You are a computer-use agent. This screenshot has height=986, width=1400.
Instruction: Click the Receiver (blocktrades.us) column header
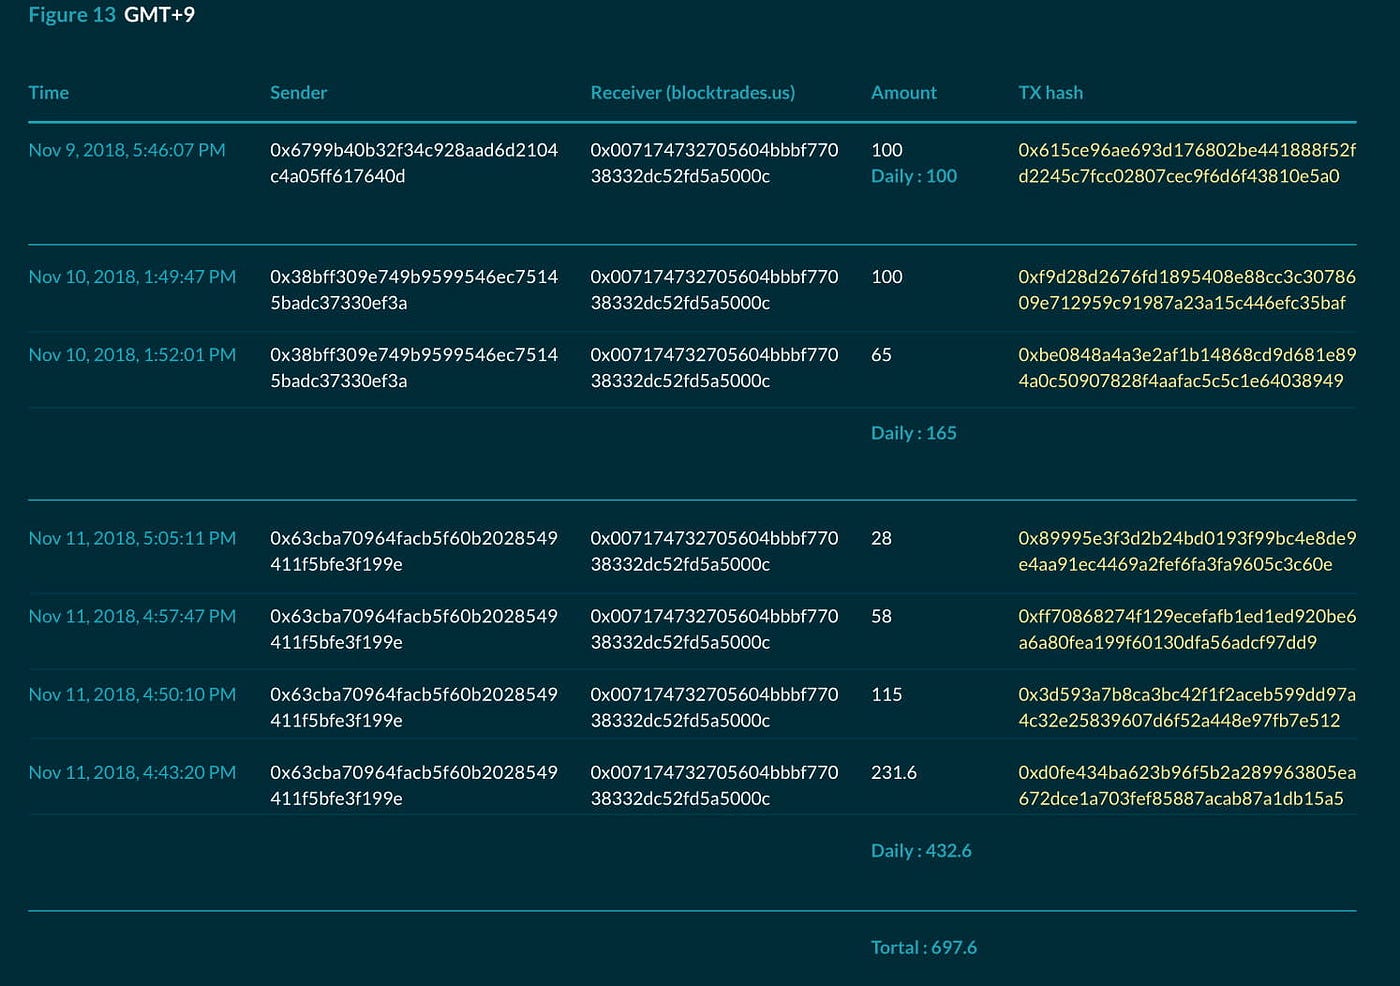[x=692, y=92]
